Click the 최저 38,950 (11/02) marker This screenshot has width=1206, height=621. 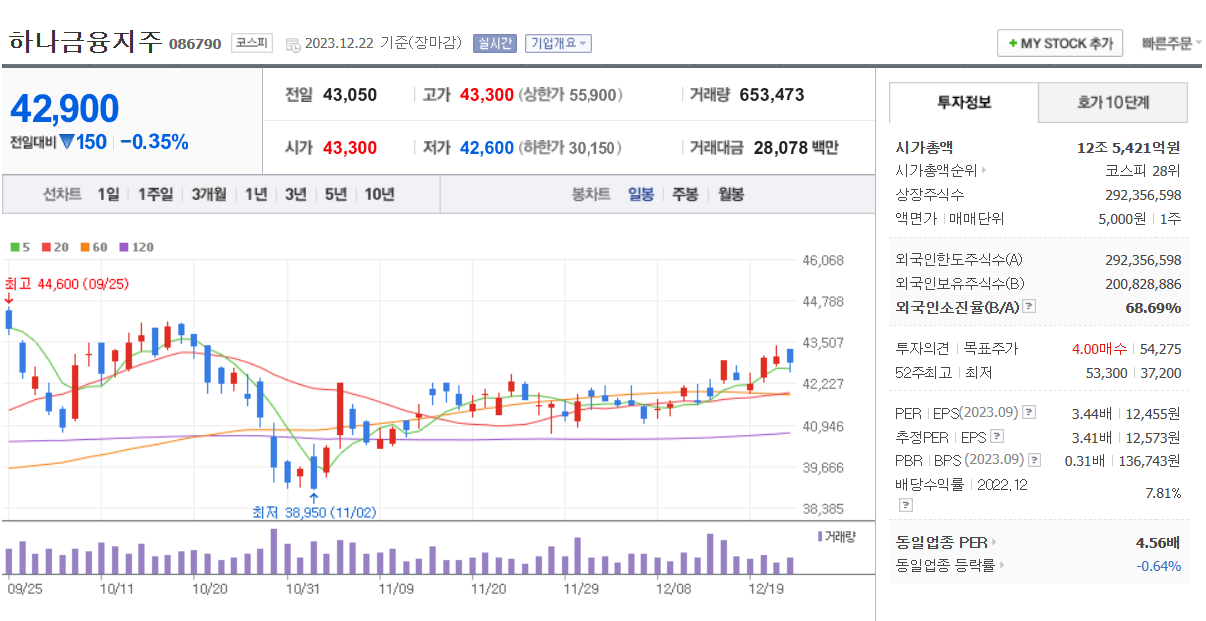315,512
